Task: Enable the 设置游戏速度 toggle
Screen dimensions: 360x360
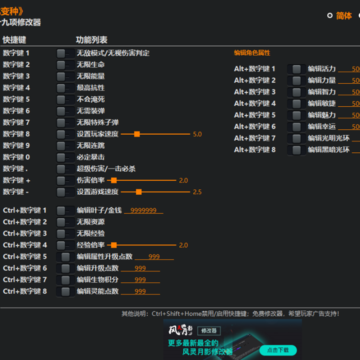Action: 65,192
